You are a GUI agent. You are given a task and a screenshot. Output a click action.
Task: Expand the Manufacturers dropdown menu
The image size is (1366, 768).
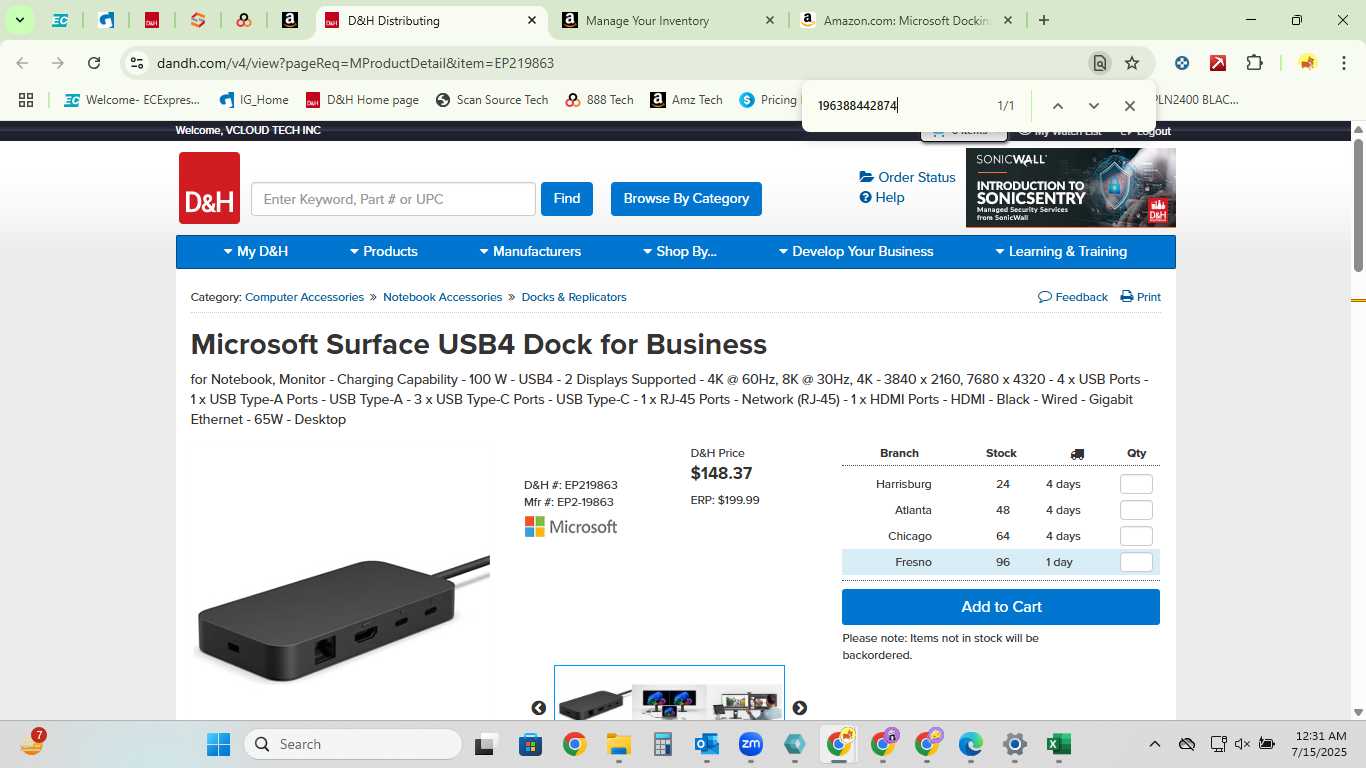pos(530,252)
